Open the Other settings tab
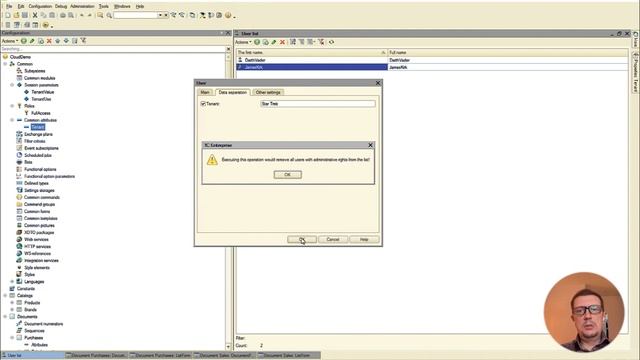640x360 pixels. tap(268, 92)
